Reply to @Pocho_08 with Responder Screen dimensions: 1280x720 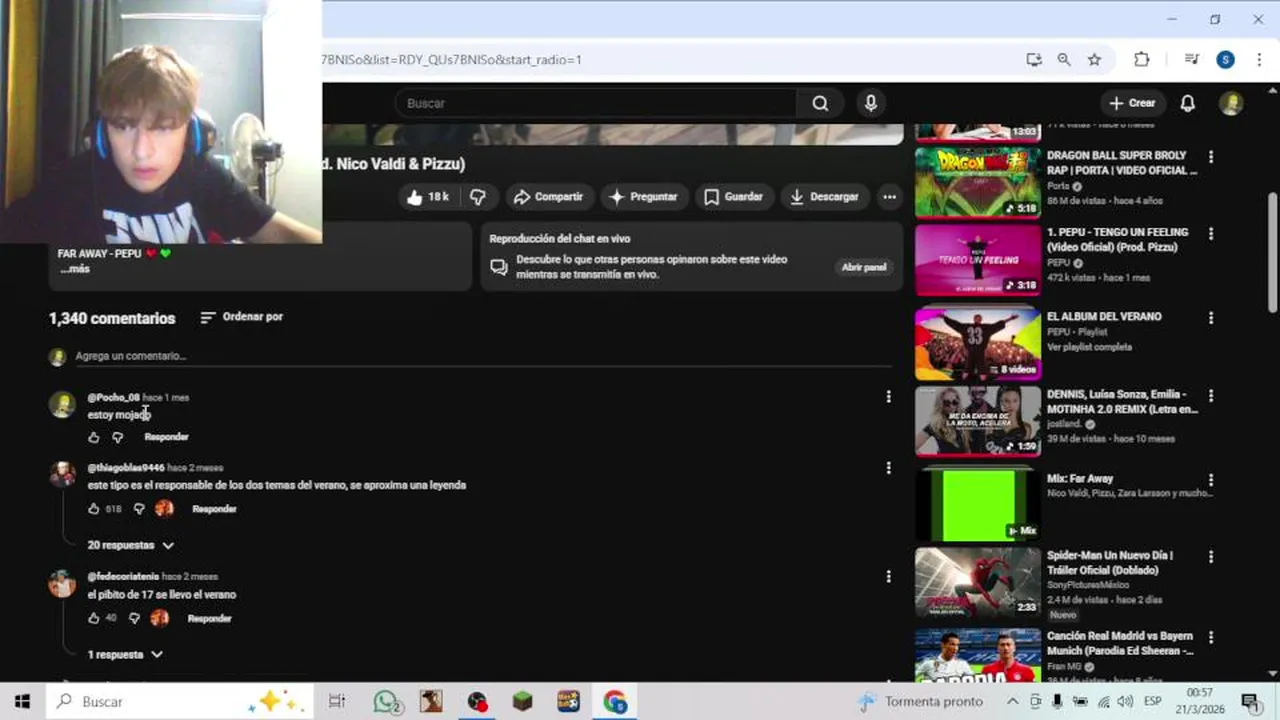click(x=166, y=437)
